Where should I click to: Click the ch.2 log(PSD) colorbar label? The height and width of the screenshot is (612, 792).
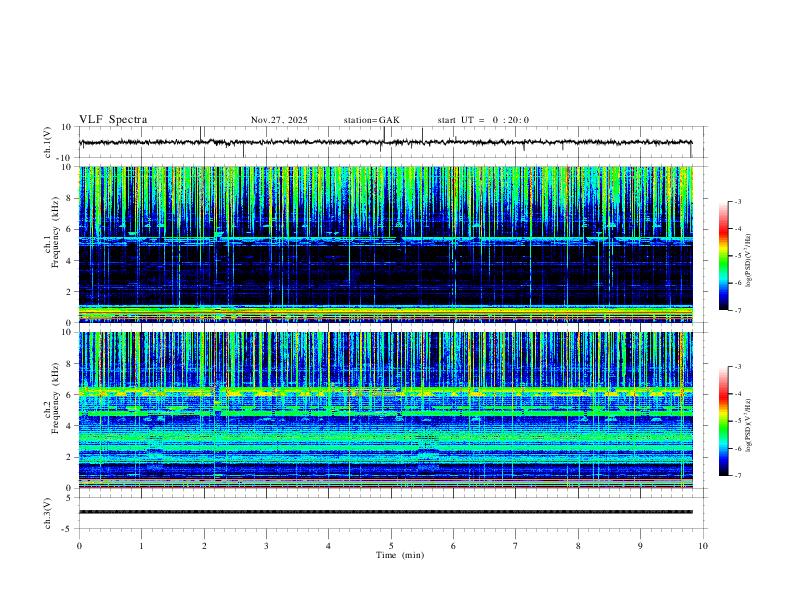pos(748,425)
